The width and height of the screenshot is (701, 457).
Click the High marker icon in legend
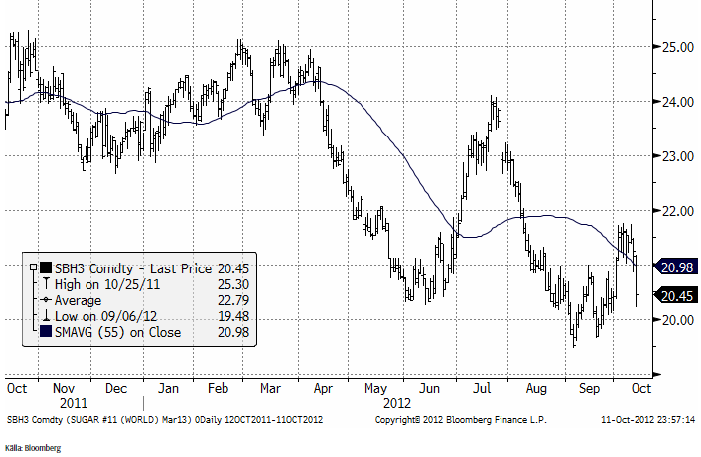47,284
